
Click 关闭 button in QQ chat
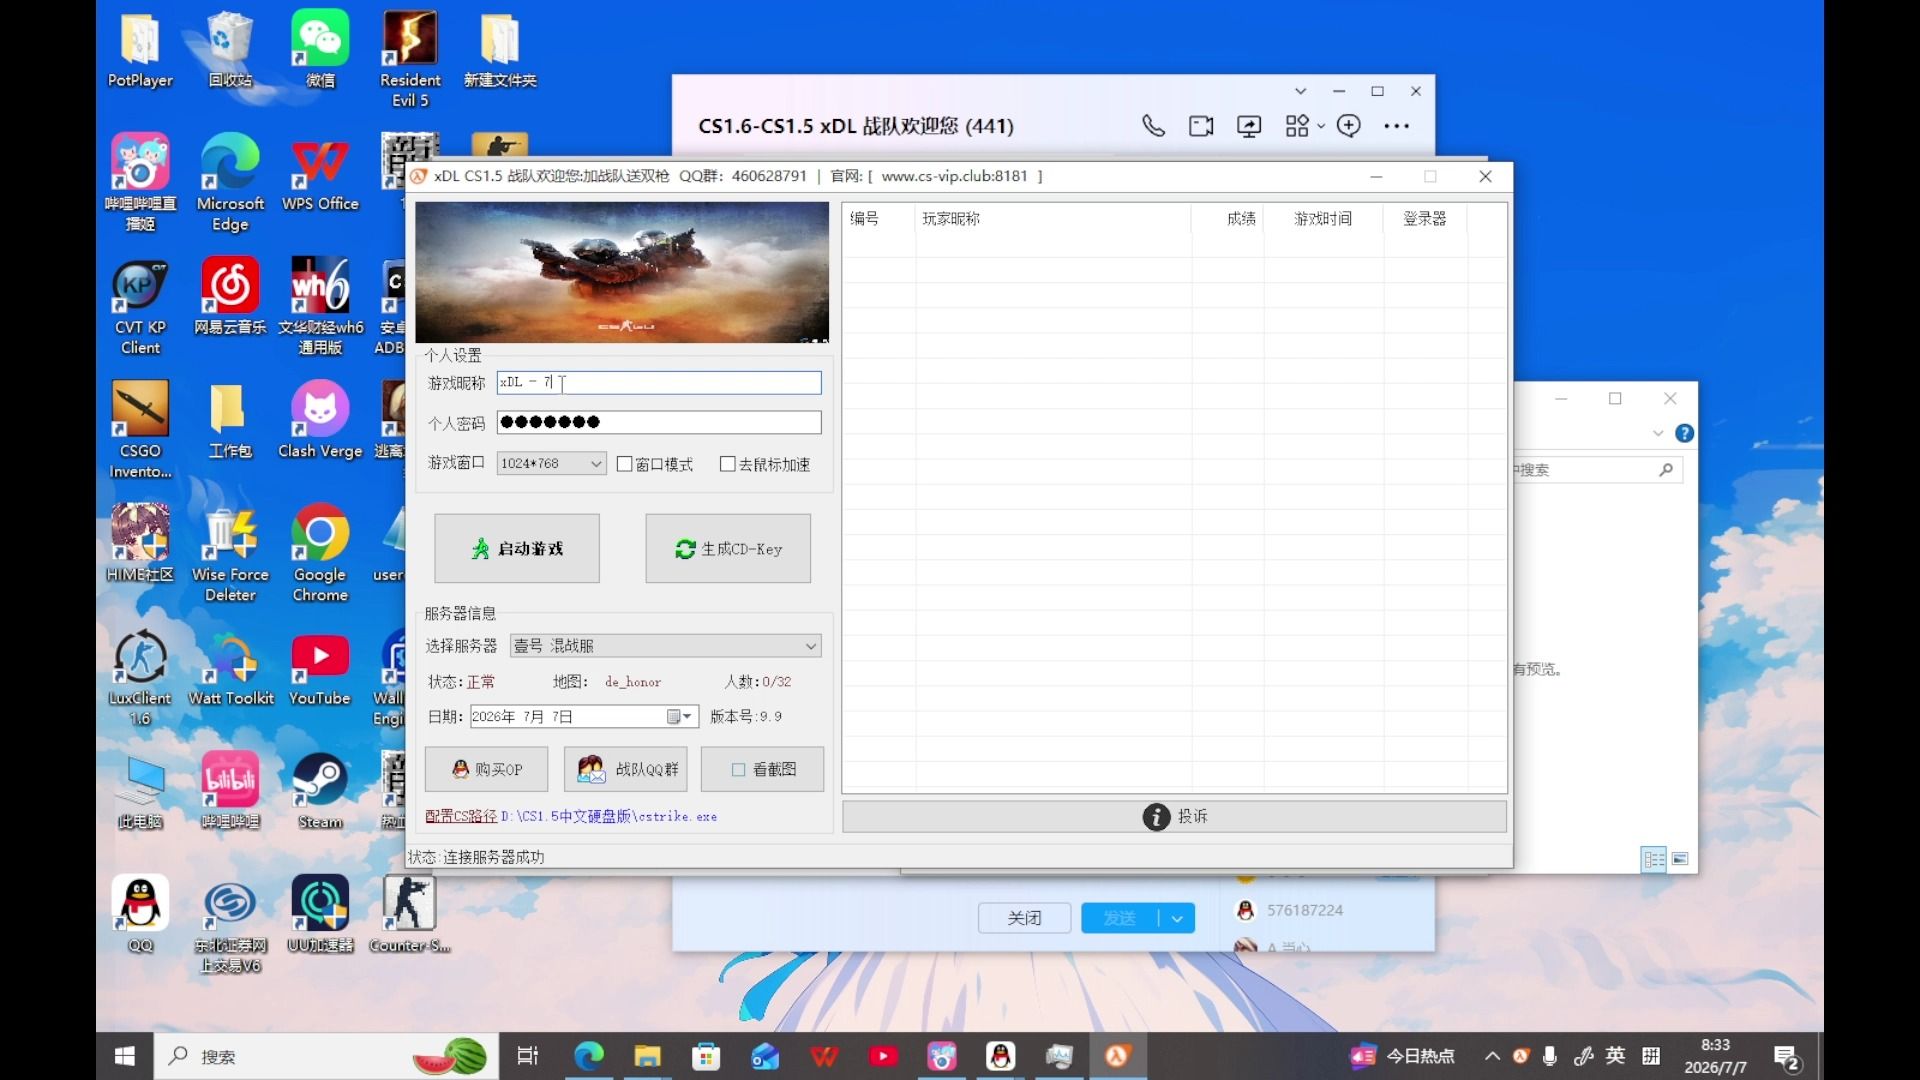pyautogui.click(x=1024, y=918)
